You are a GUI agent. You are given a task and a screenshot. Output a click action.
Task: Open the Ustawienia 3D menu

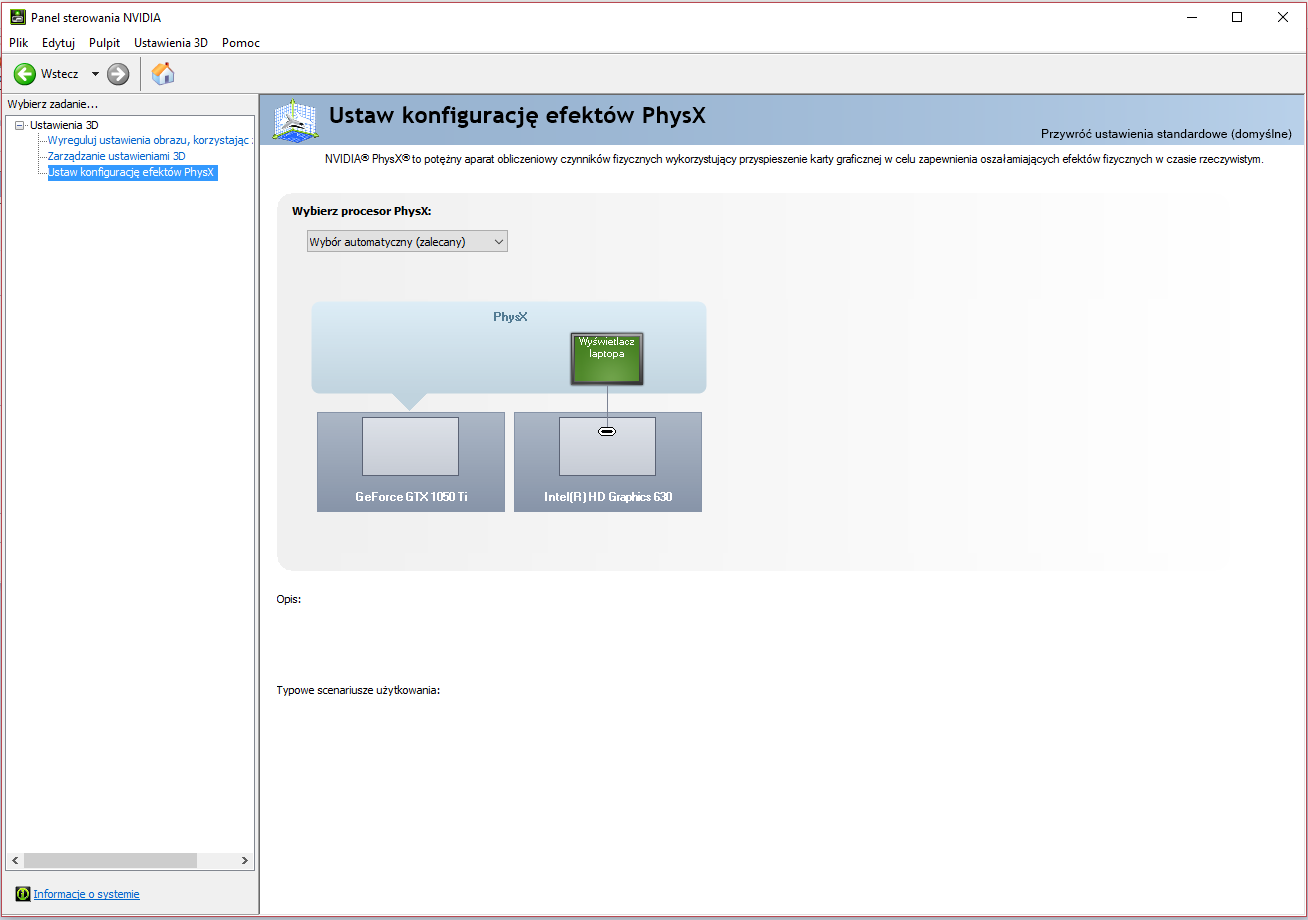[x=171, y=43]
